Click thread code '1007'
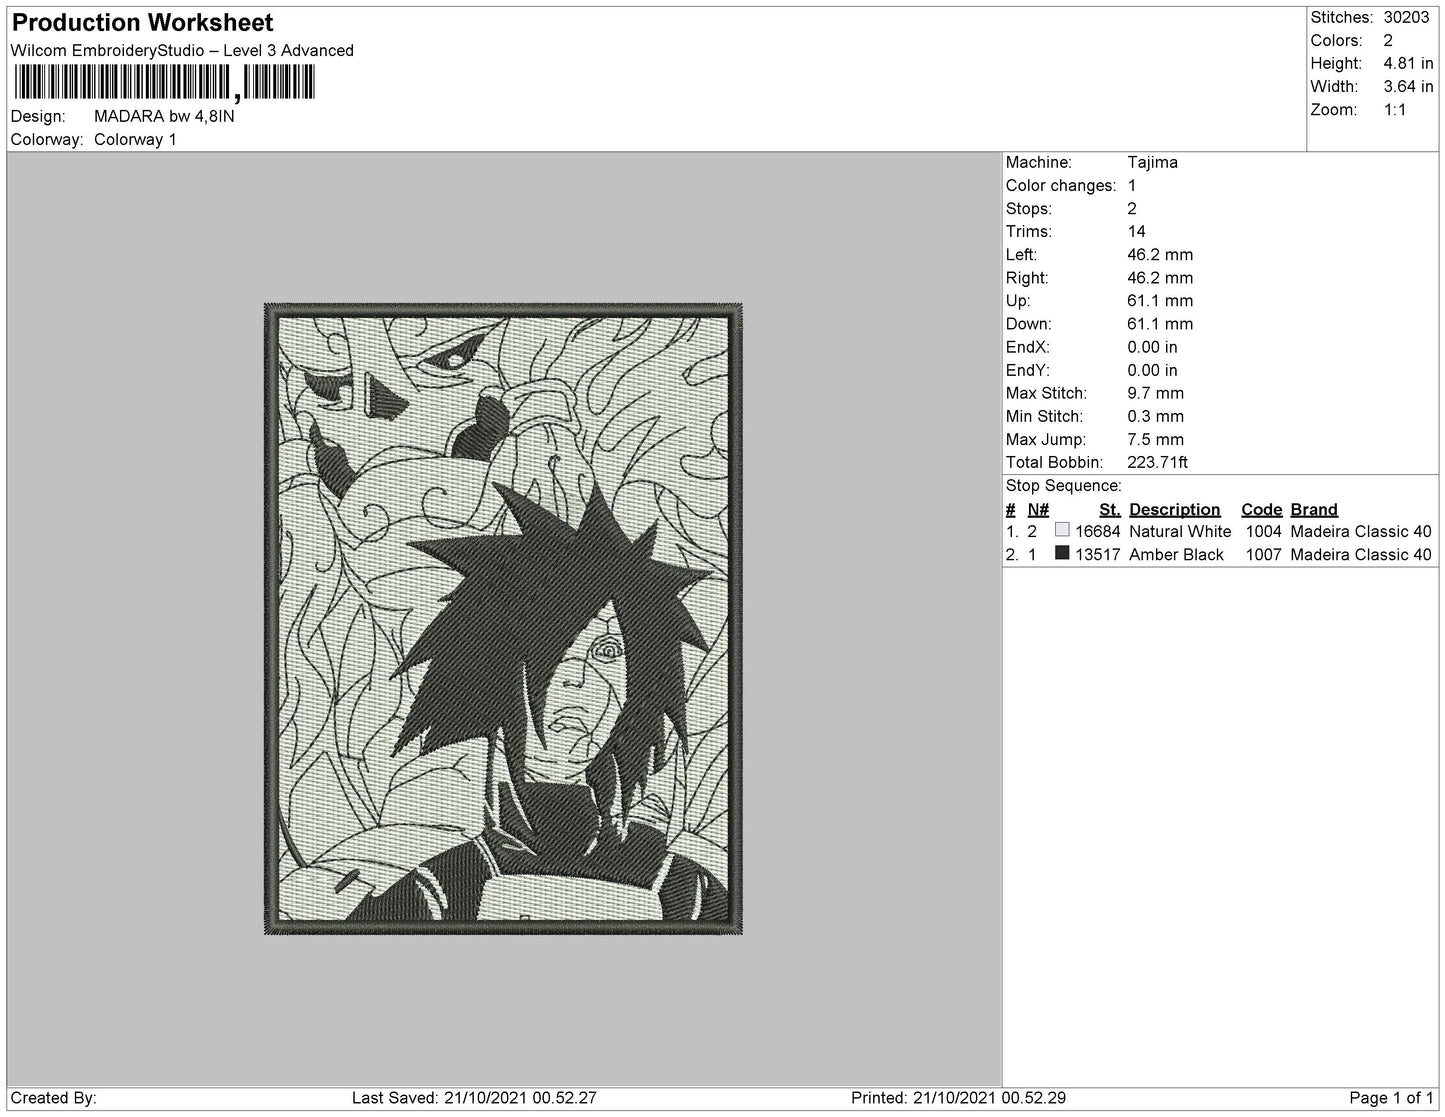The width and height of the screenshot is (1445, 1117). [x=1263, y=554]
